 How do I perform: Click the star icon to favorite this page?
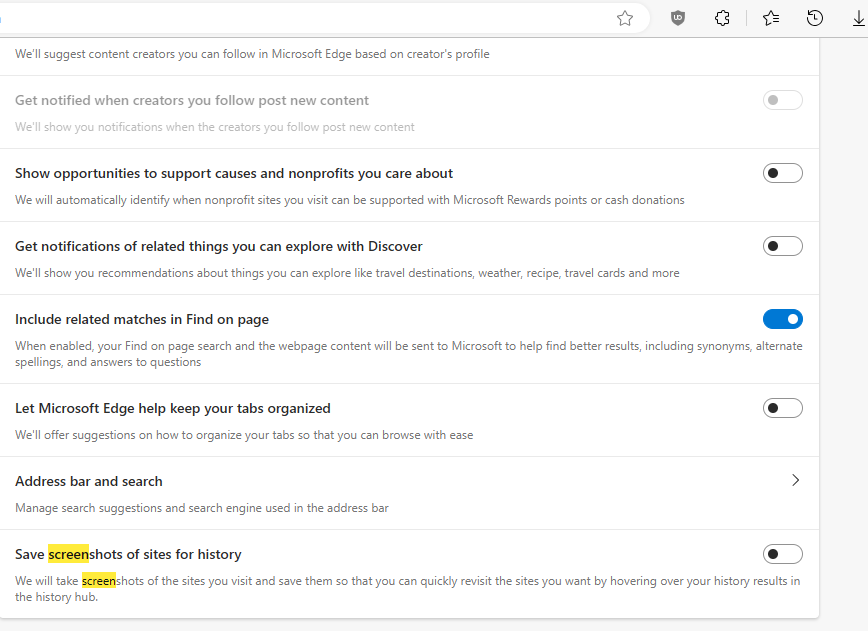click(x=625, y=18)
